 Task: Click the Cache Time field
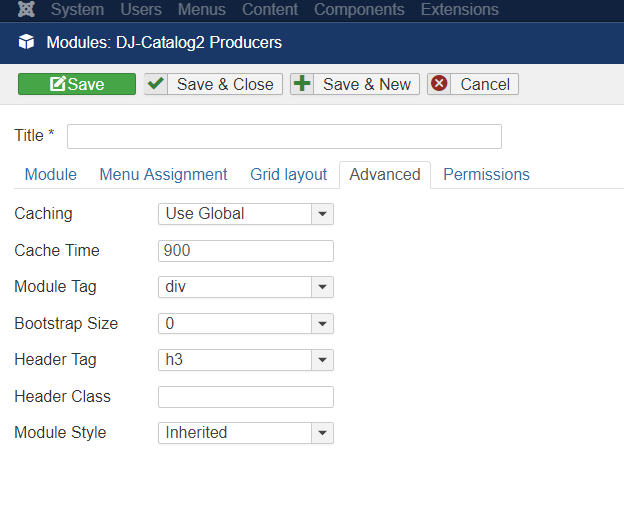pyautogui.click(x=246, y=251)
